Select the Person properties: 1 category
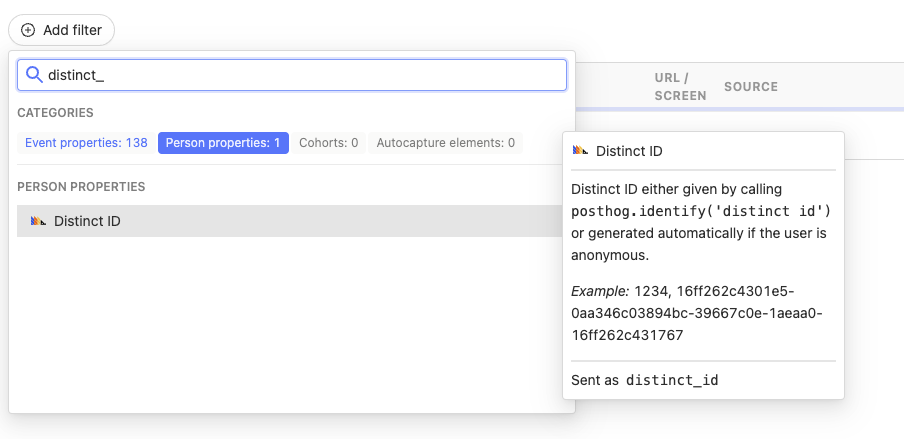 [223, 143]
